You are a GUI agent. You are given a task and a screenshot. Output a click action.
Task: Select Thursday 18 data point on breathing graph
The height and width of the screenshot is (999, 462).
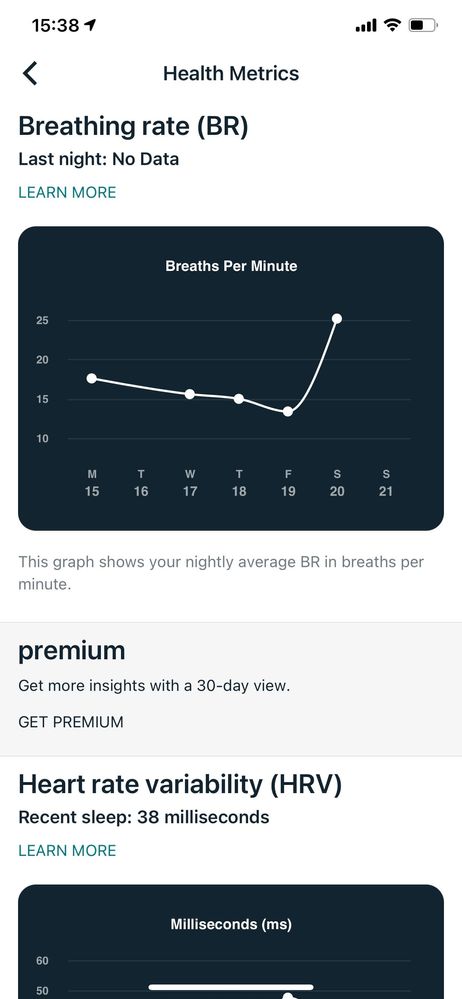click(x=239, y=399)
